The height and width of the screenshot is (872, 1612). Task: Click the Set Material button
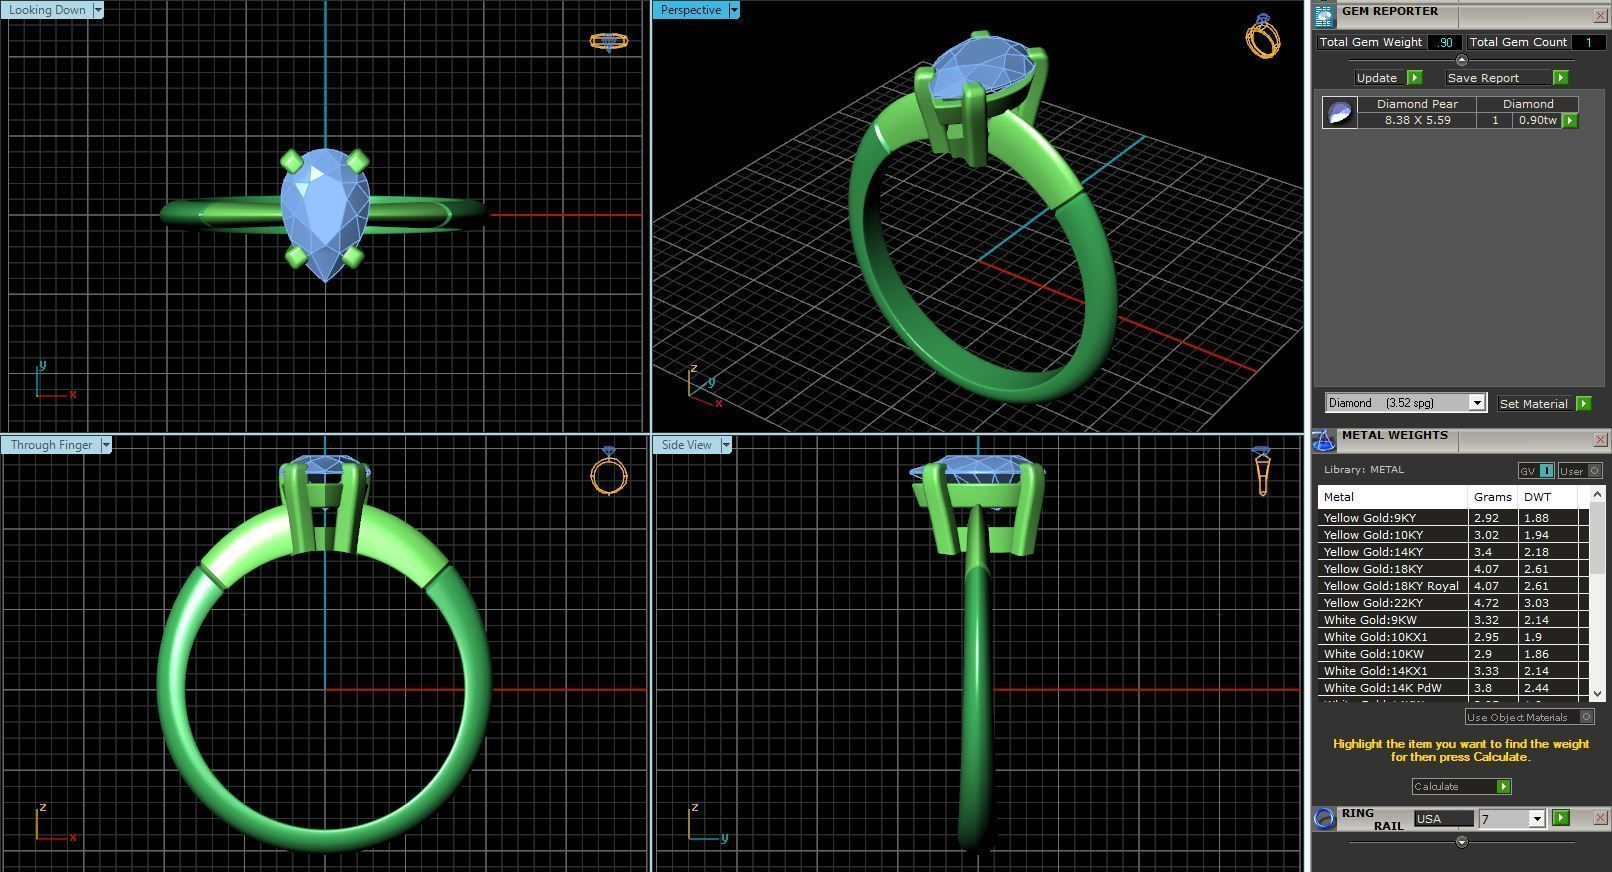pyautogui.click(x=1534, y=403)
